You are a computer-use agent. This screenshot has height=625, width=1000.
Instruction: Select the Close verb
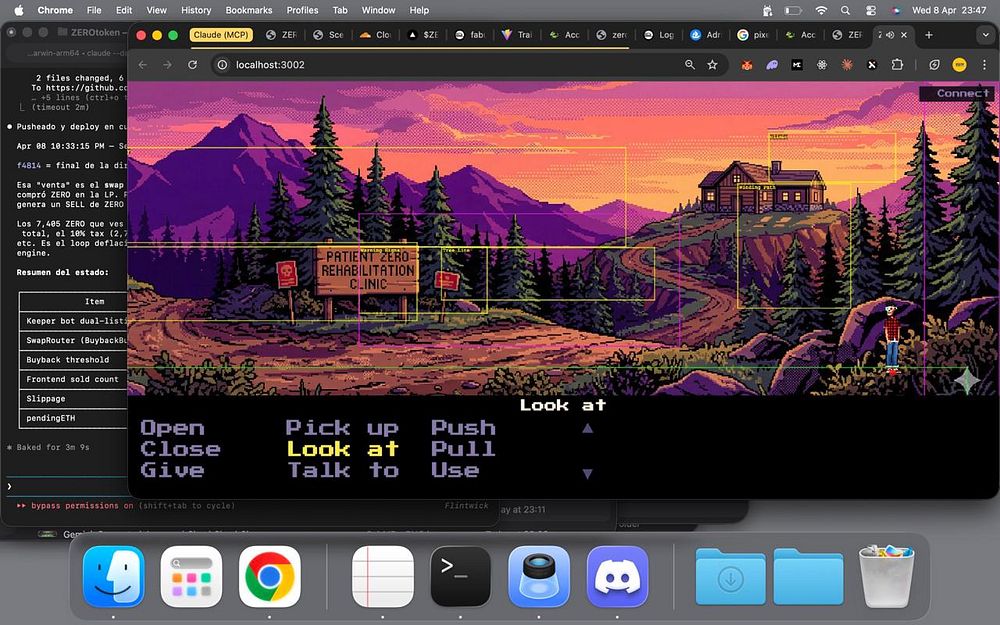pos(180,449)
